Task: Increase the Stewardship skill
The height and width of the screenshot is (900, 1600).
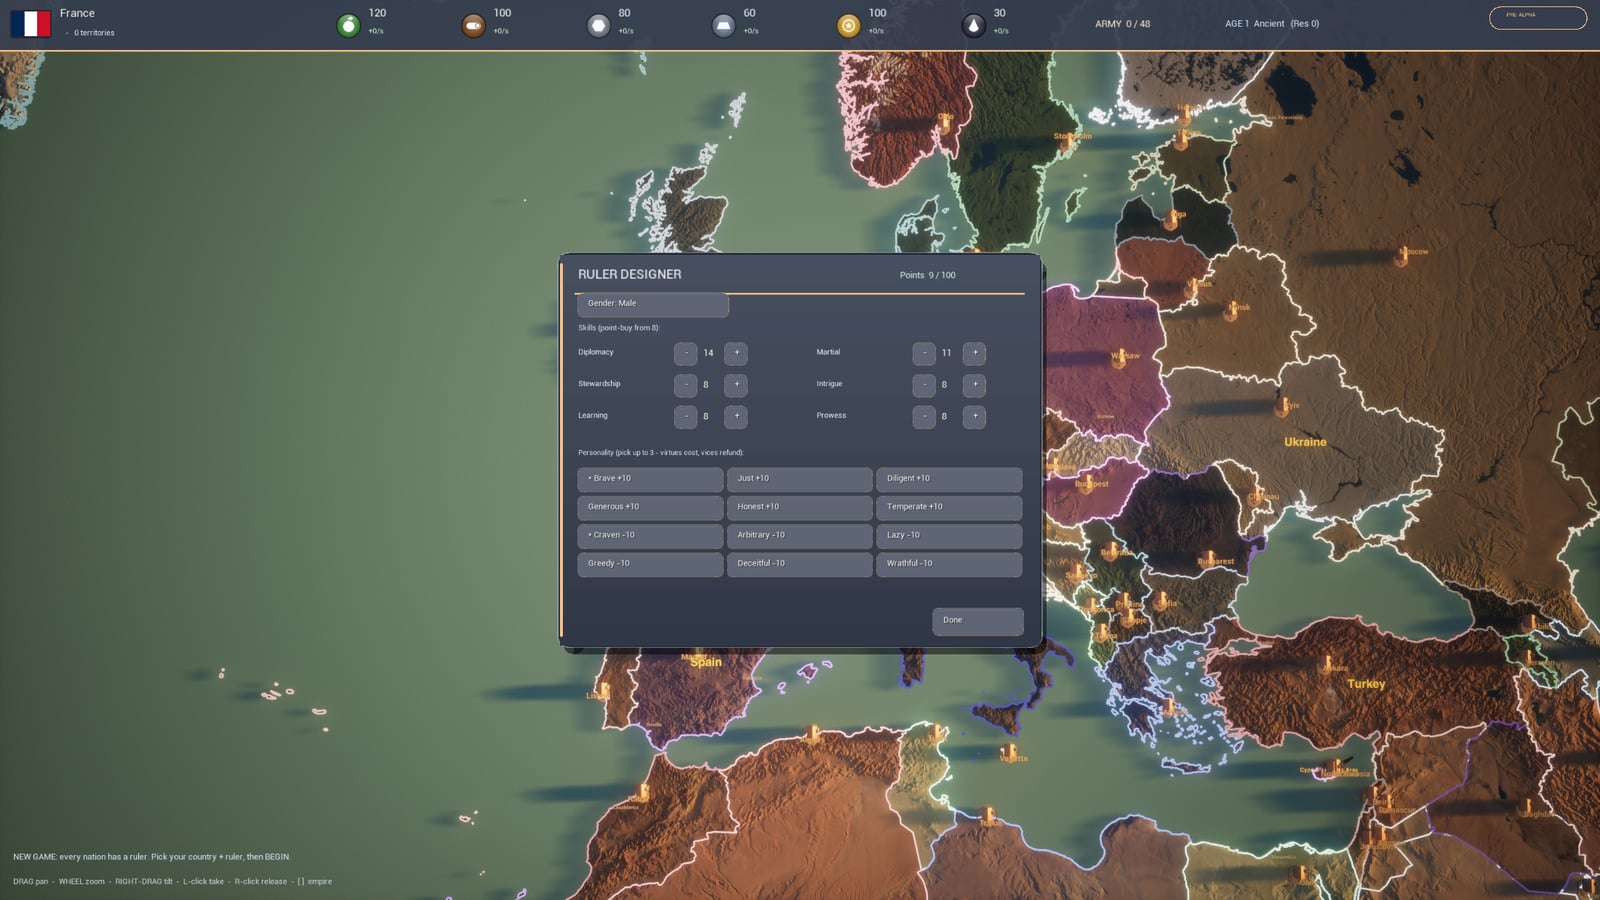Action: [736, 385]
